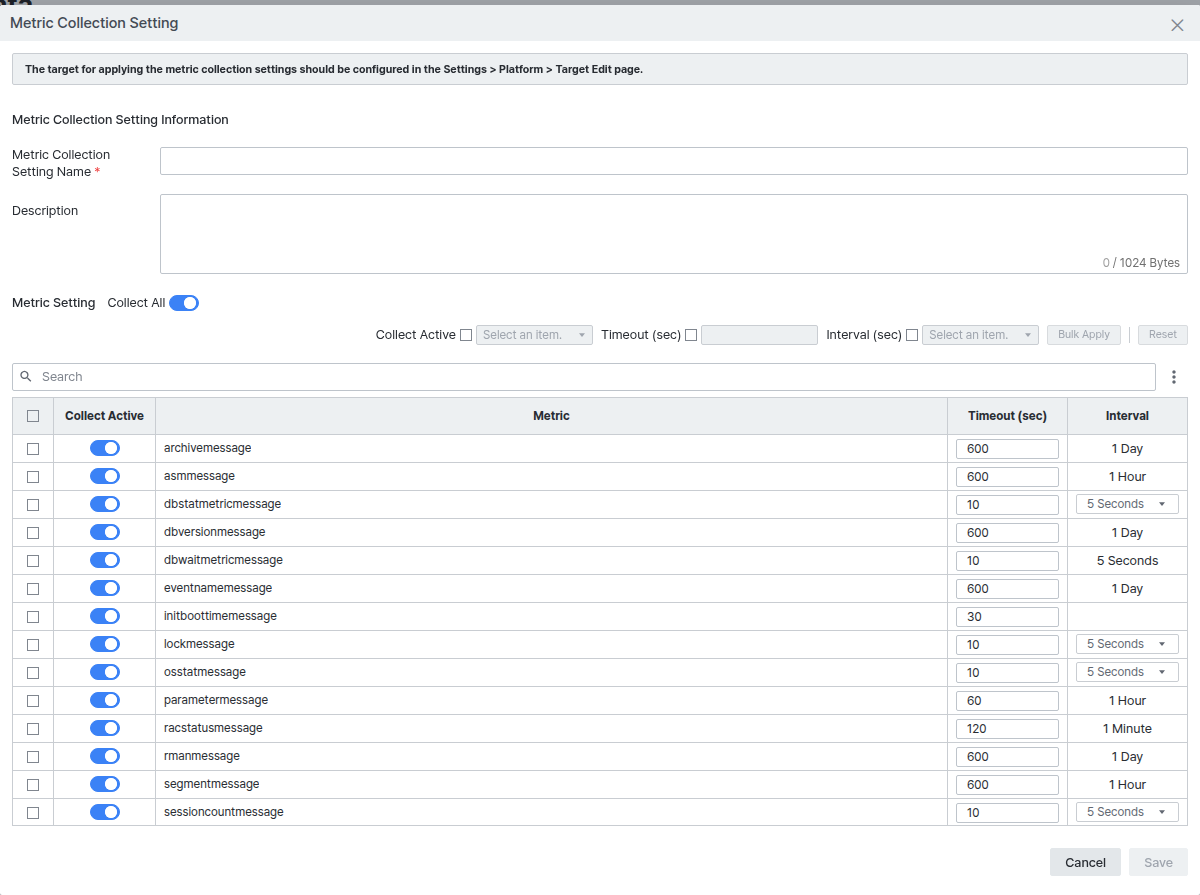Open the Collect Active bulk dropdown
1200x895 pixels.
[x=535, y=335]
